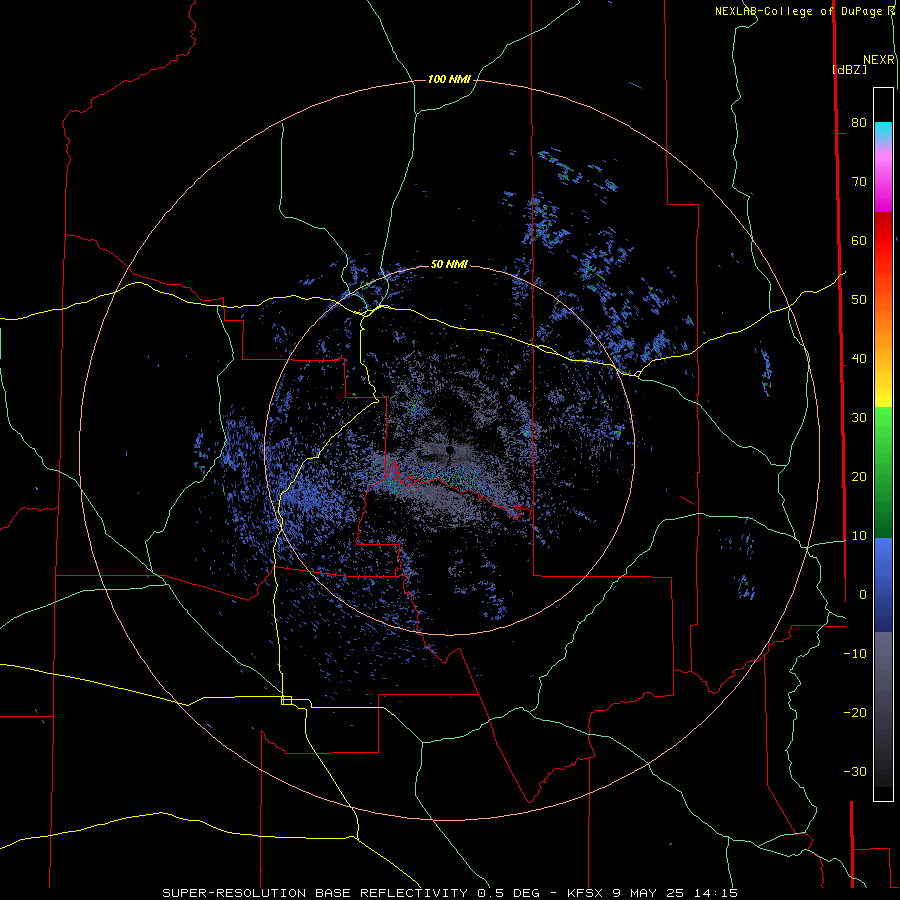Click the "-10" value on the dBZ scale
The width and height of the screenshot is (900, 900).
(x=855, y=654)
